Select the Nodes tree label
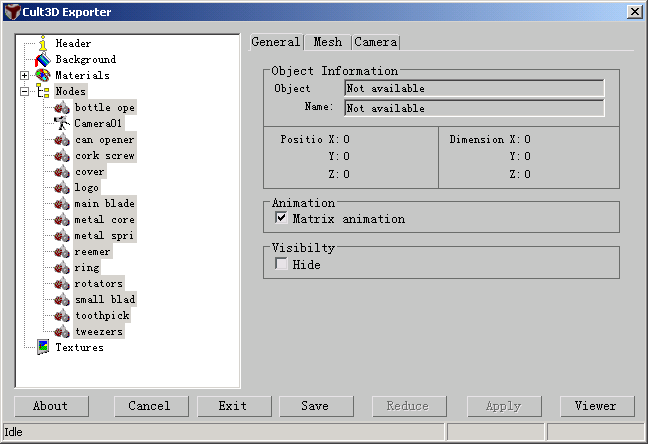The height and width of the screenshot is (444, 648). 70,91
